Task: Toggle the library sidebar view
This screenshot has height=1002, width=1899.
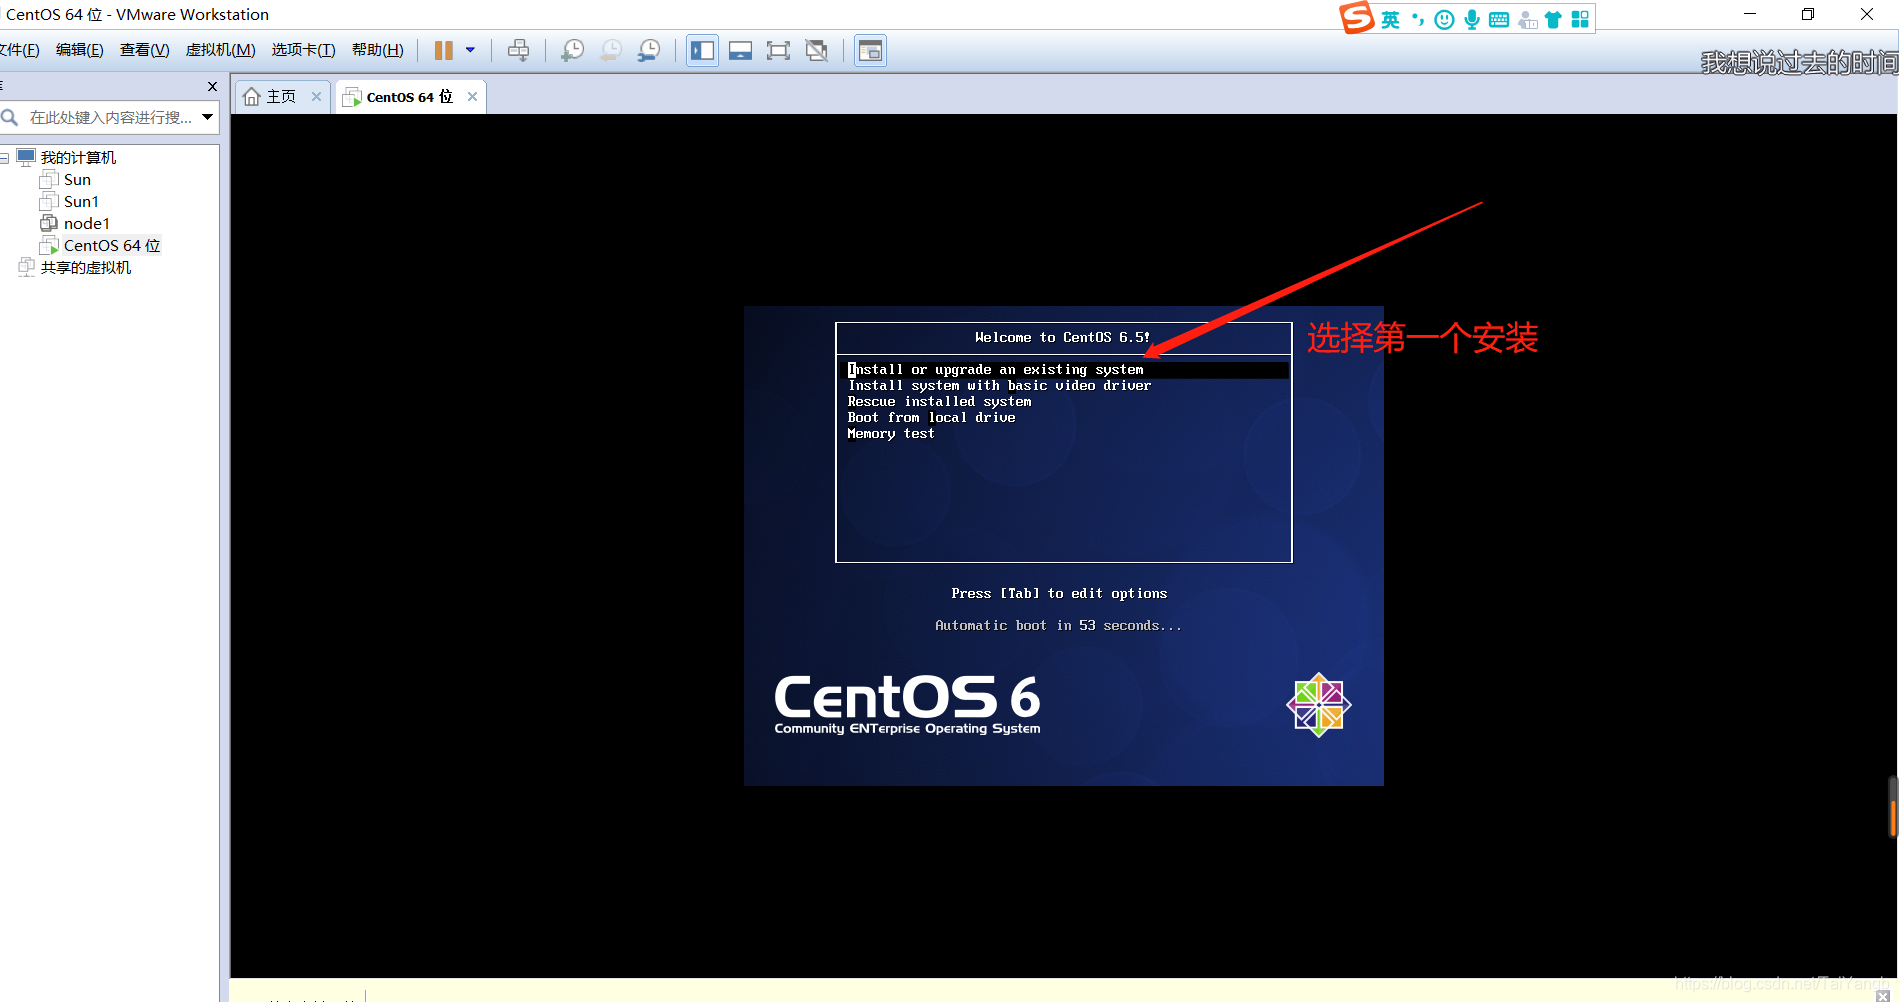Action: 702,50
